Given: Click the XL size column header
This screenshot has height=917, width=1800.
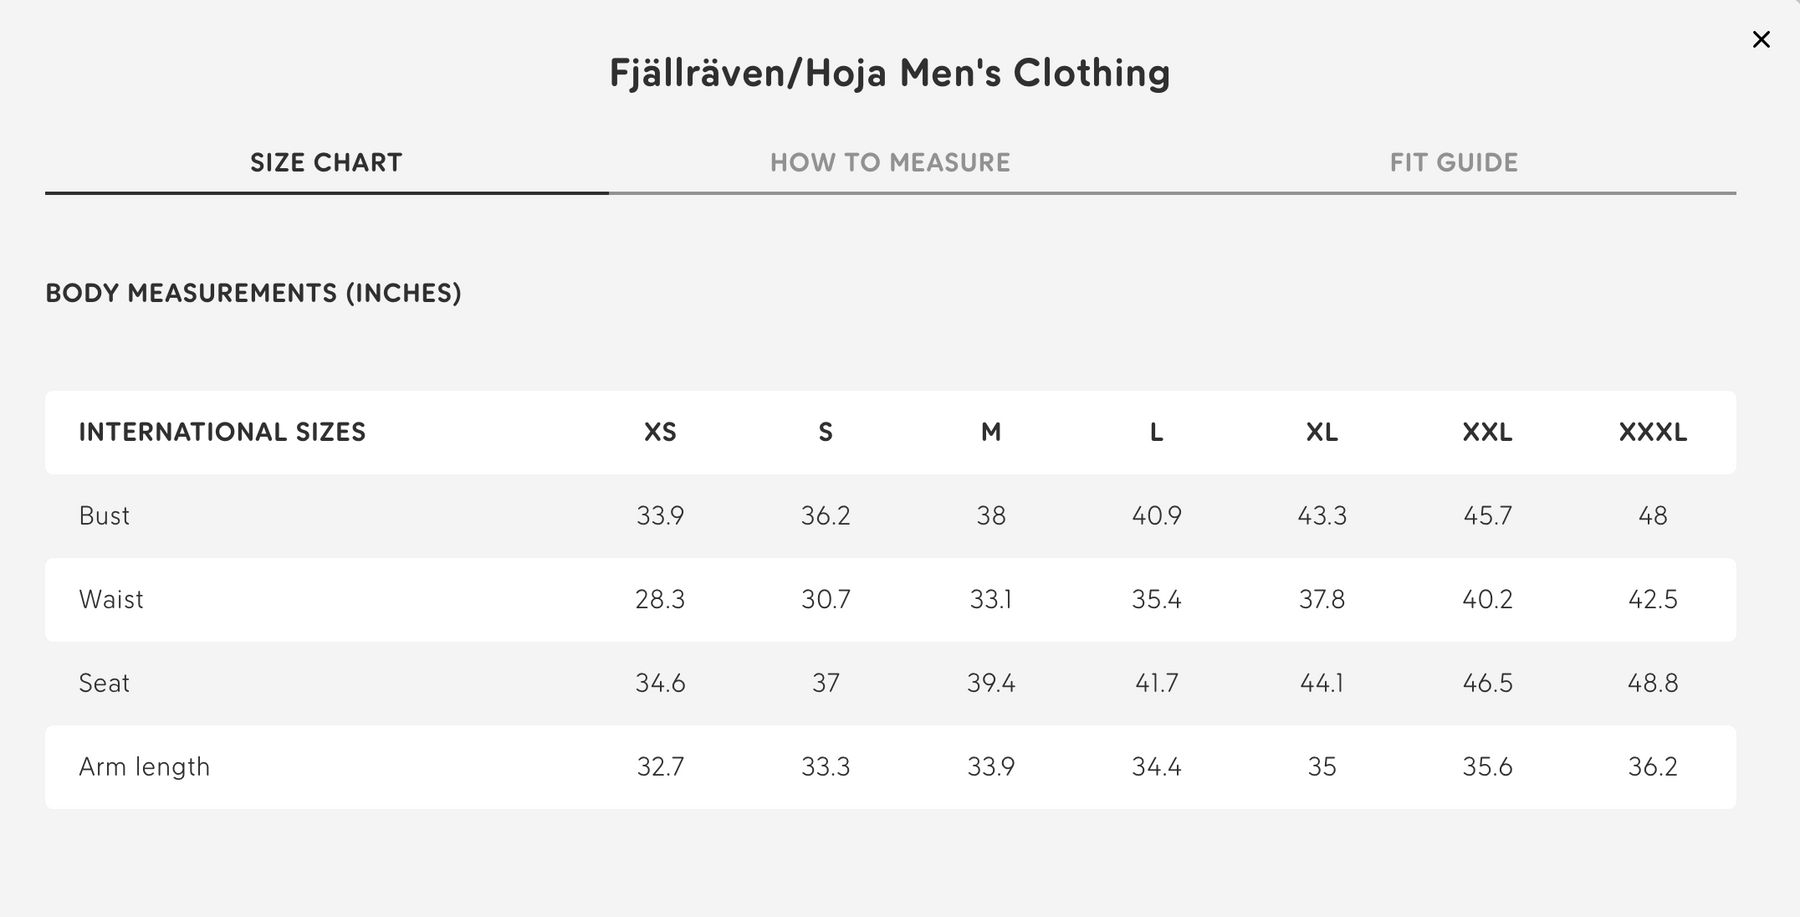Looking at the screenshot, I should pos(1322,432).
